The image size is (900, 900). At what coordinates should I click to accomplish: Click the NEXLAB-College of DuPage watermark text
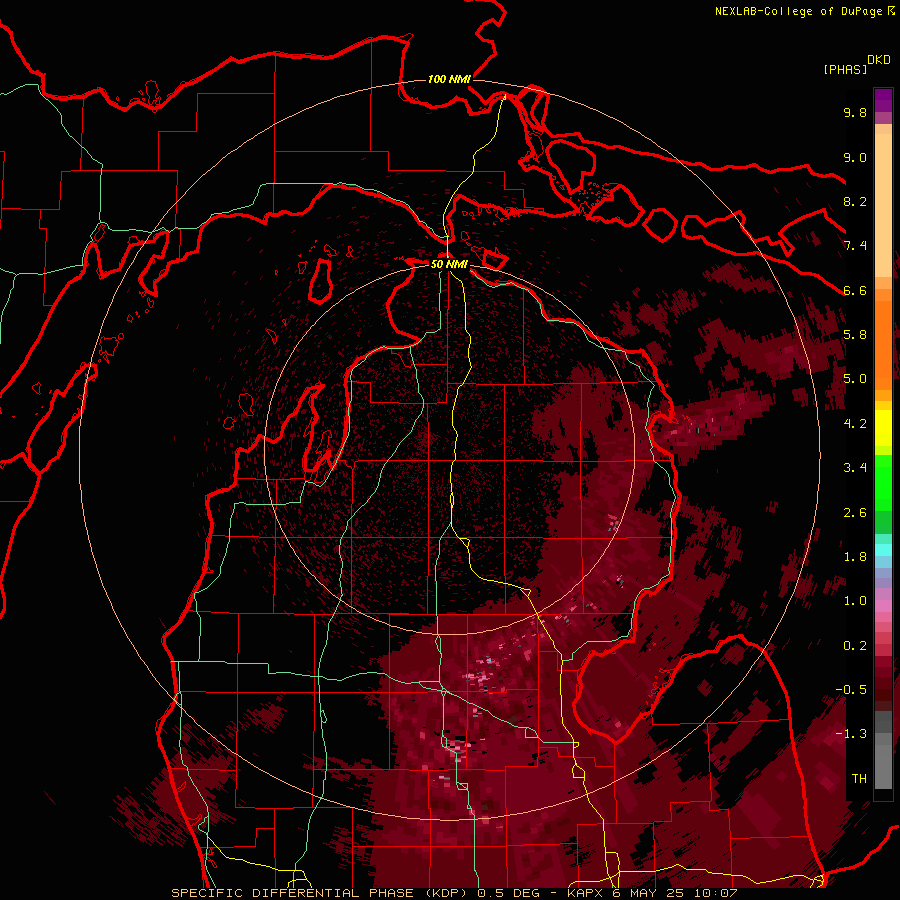[801, 11]
